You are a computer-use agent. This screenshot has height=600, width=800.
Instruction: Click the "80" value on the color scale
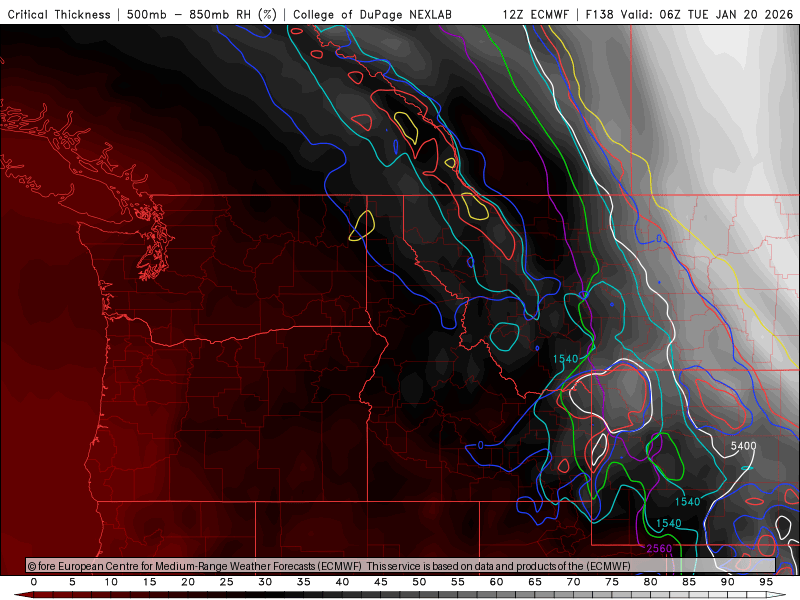[x=651, y=582]
